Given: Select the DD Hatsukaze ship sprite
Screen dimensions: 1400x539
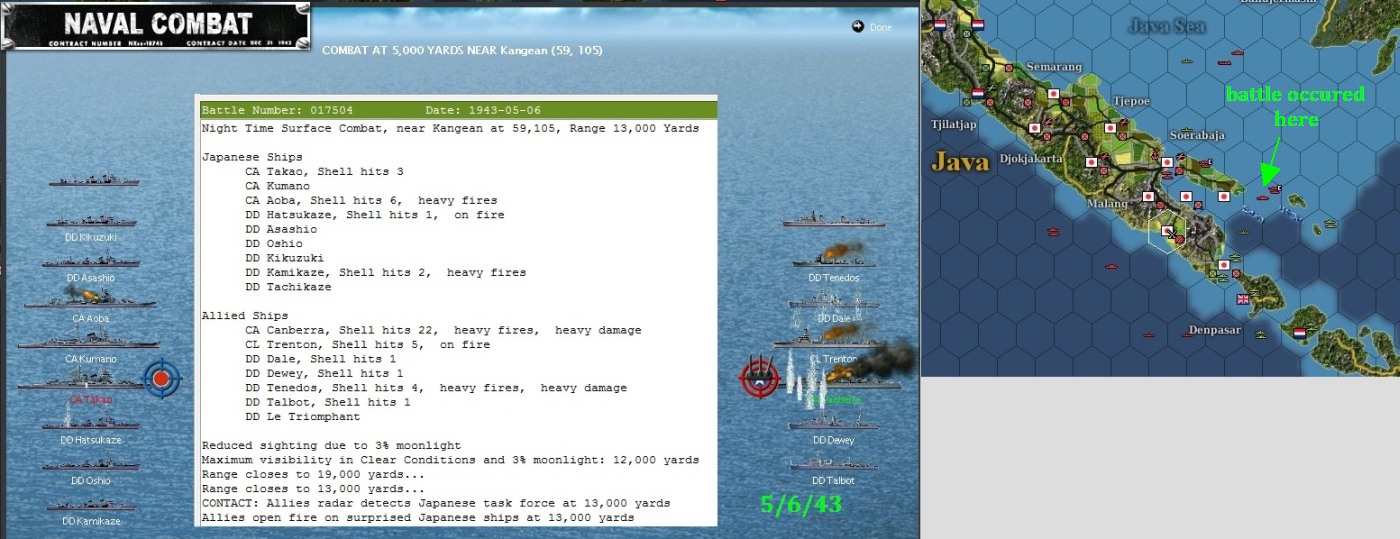Looking at the screenshot, I should [92, 422].
